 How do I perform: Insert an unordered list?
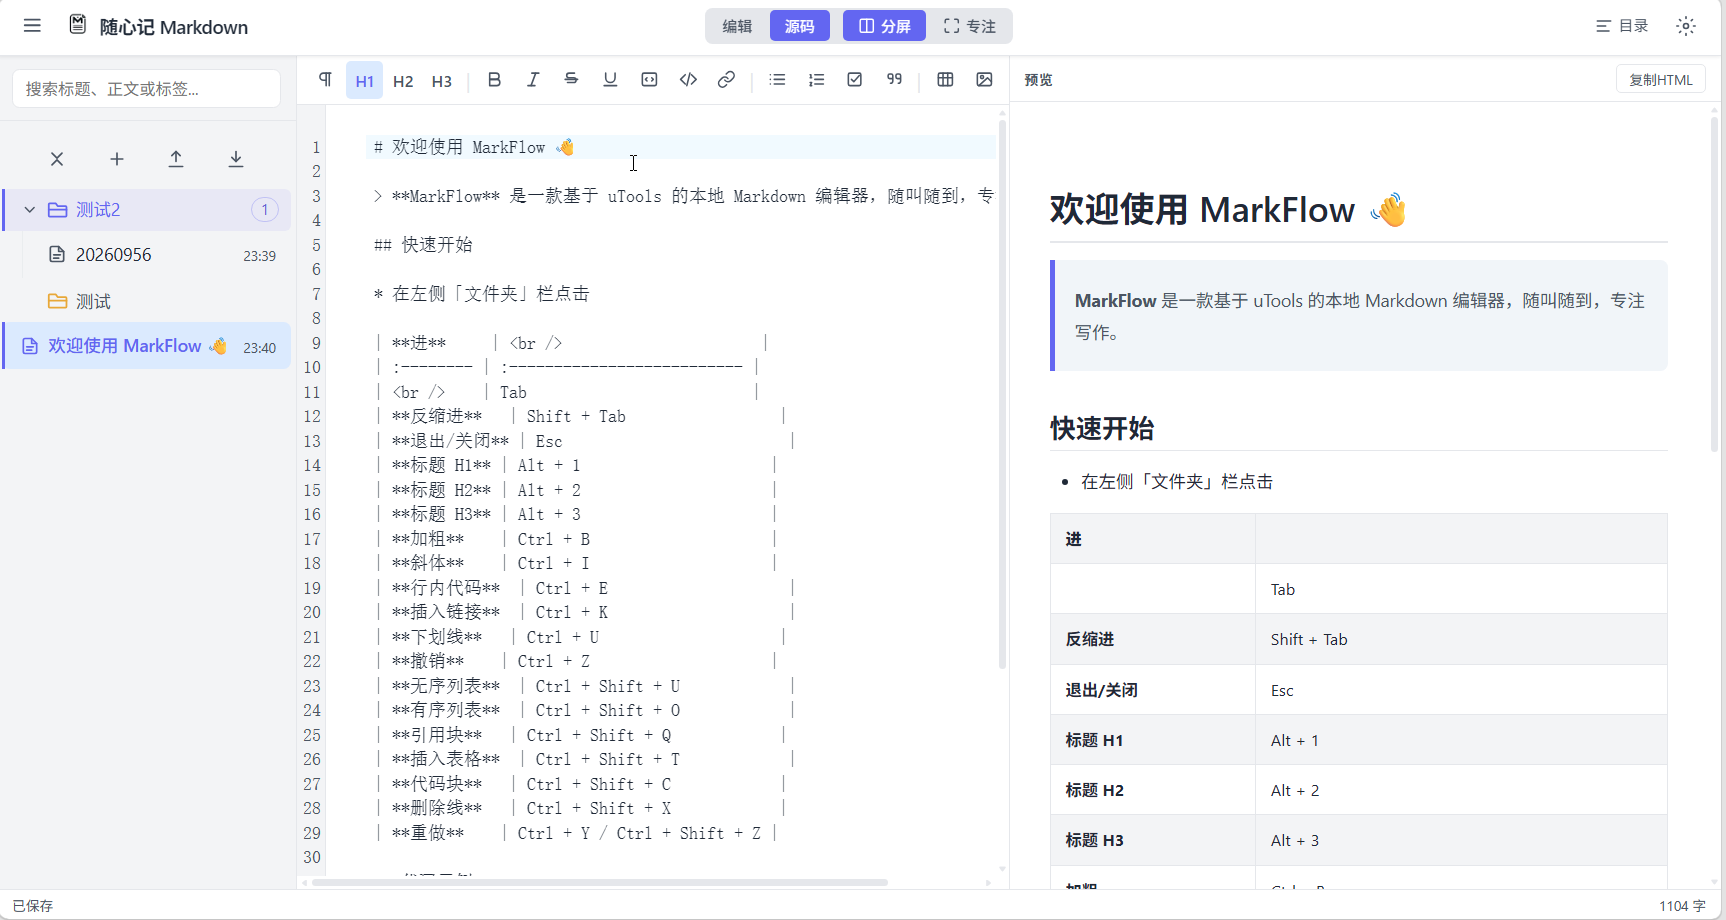coord(777,80)
